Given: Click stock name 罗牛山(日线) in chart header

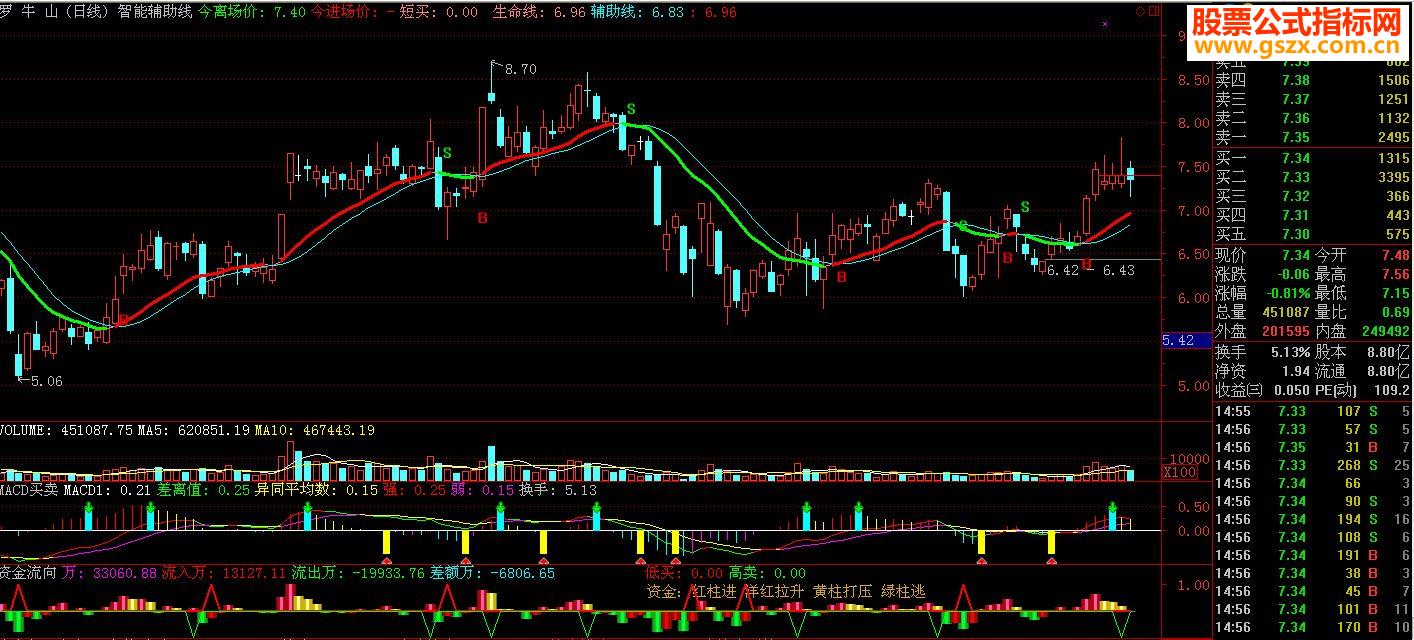Looking at the screenshot, I should [x=56, y=12].
